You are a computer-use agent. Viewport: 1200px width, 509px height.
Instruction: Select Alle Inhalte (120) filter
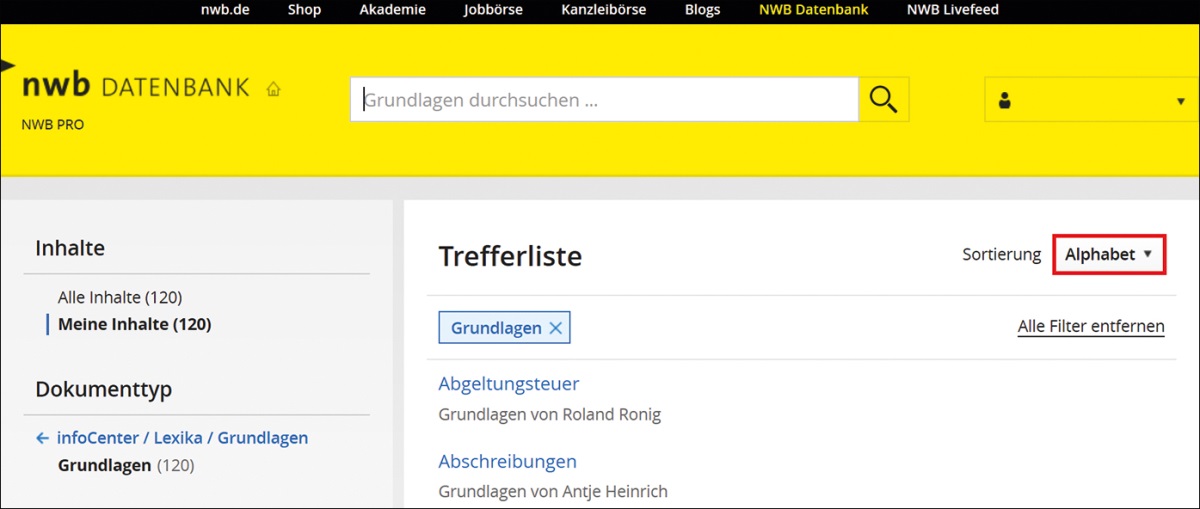point(120,298)
